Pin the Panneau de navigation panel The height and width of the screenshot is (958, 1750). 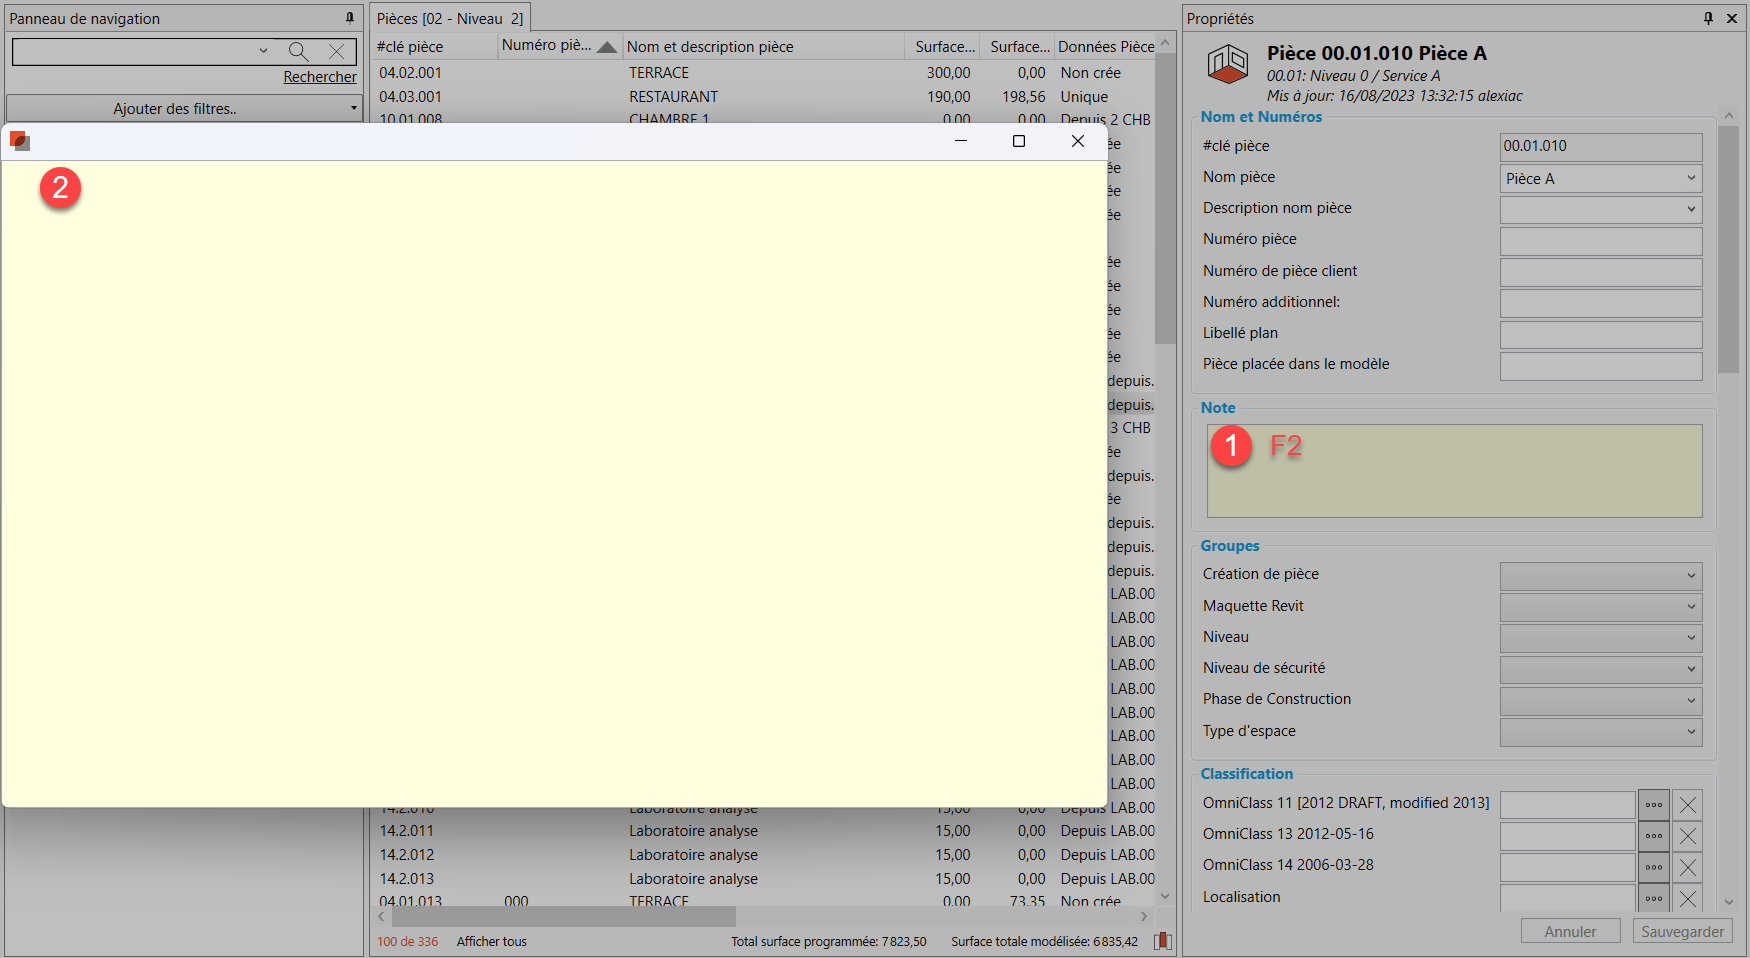pyautogui.click(x=350, y=18)
